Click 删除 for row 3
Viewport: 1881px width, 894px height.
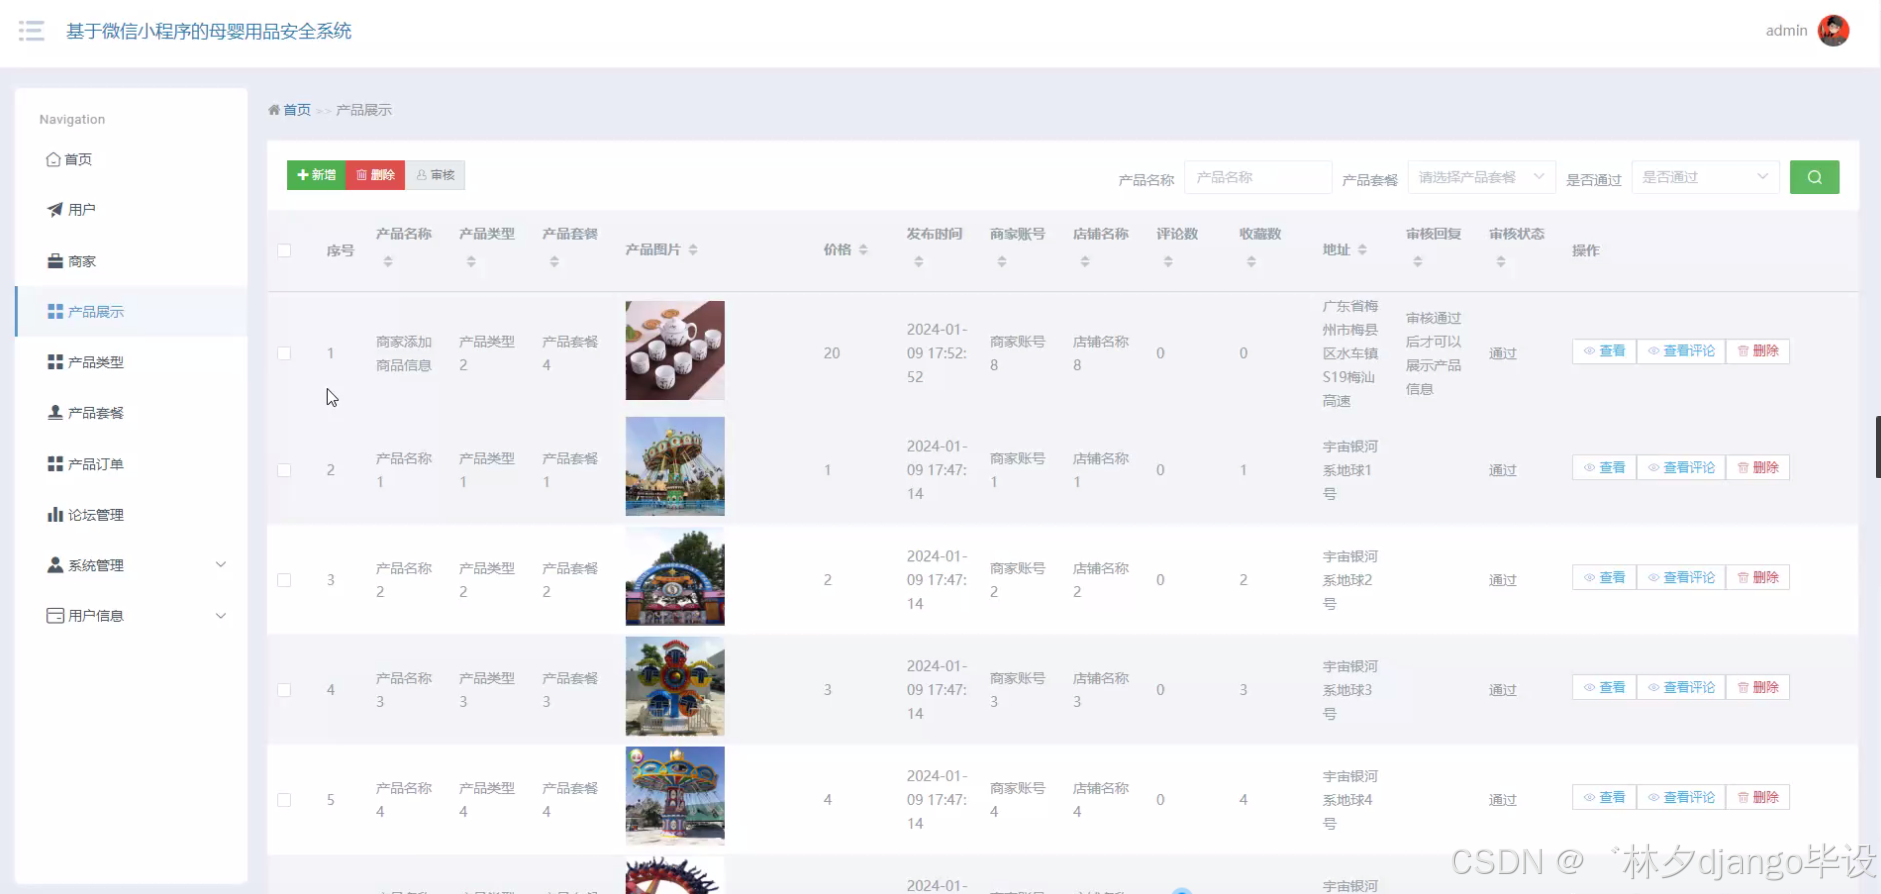point(1758,578)
